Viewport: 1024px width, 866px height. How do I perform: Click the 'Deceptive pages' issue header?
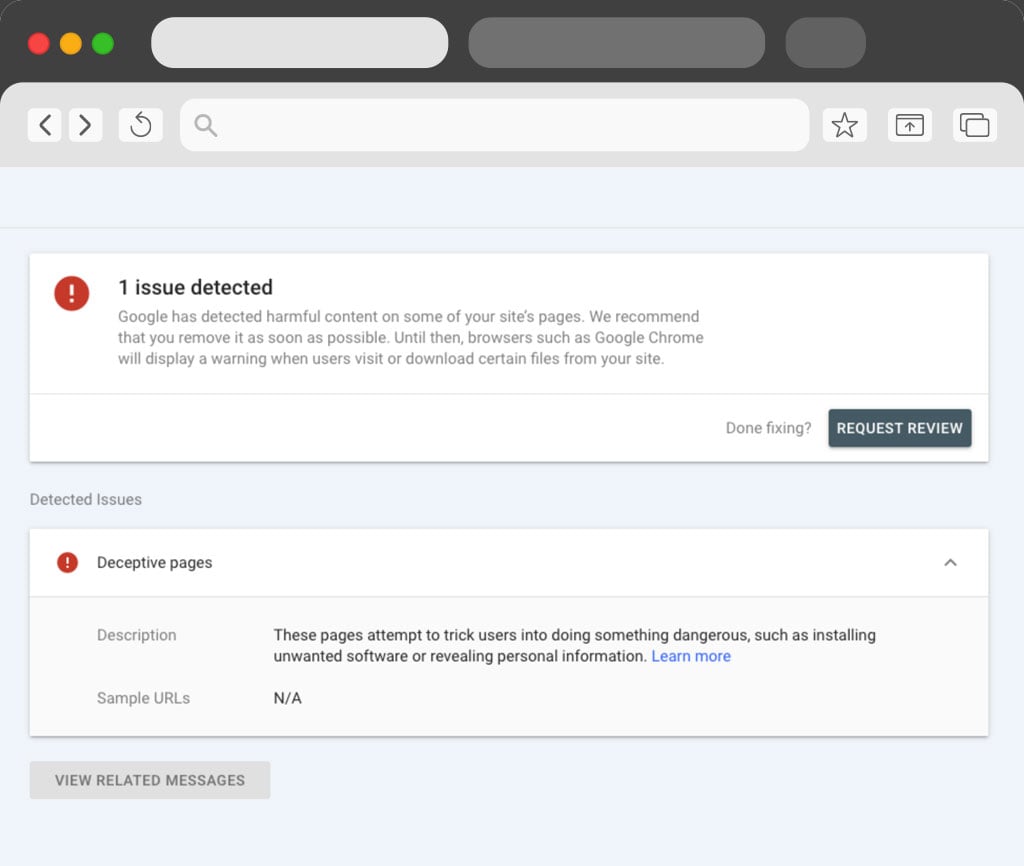154,563
